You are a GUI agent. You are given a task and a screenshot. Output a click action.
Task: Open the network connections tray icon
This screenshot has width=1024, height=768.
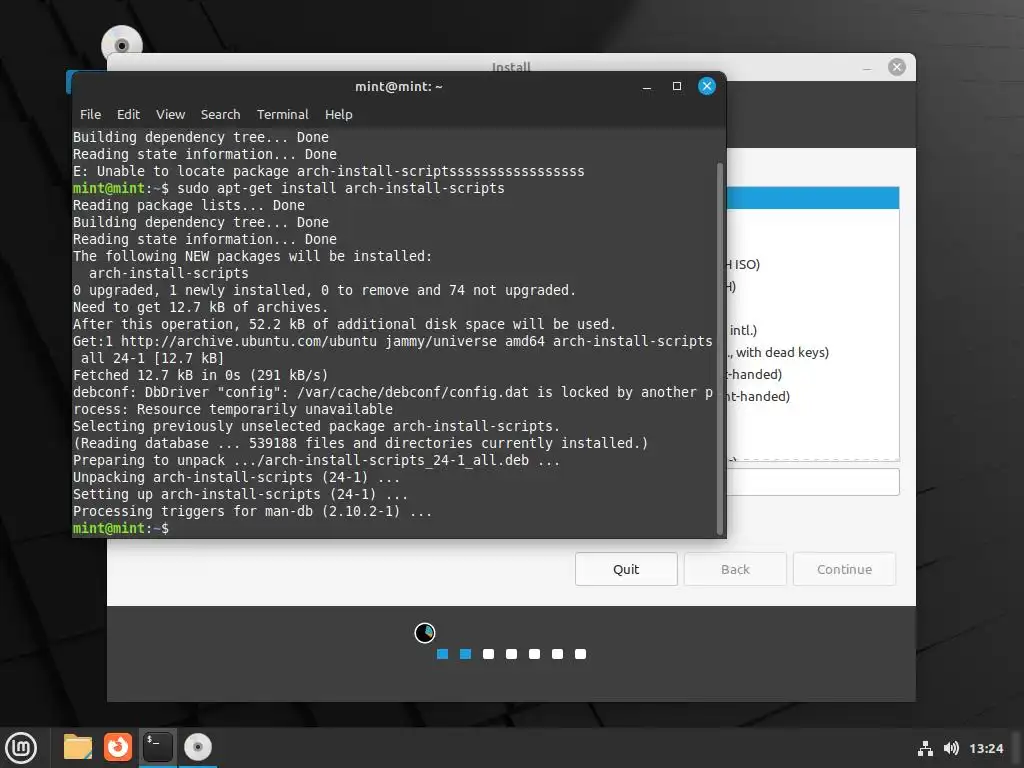pyautogui.click(x=925, y=748)
